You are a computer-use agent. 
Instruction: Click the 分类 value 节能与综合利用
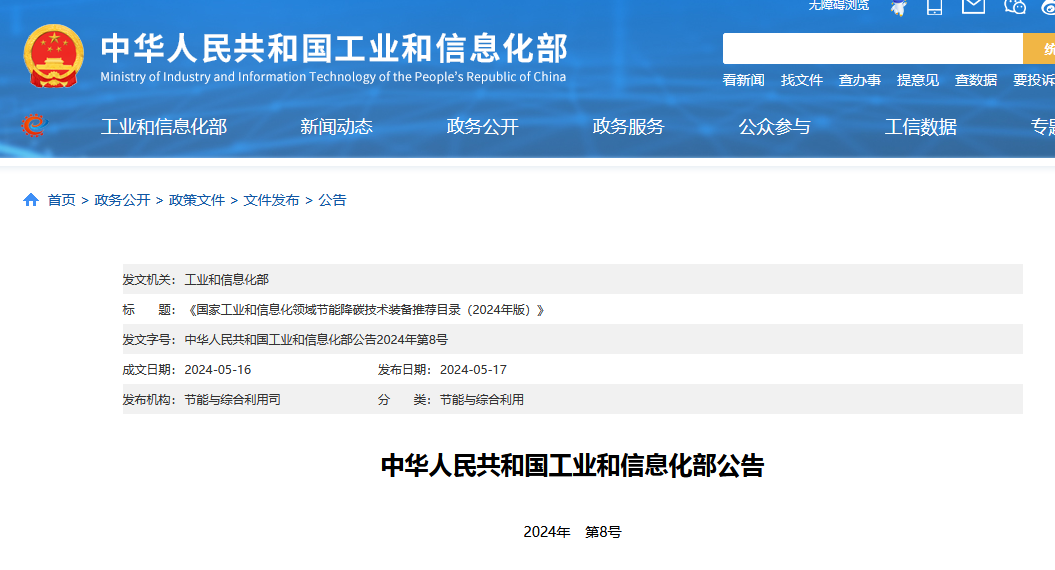[x=482, y=400]
